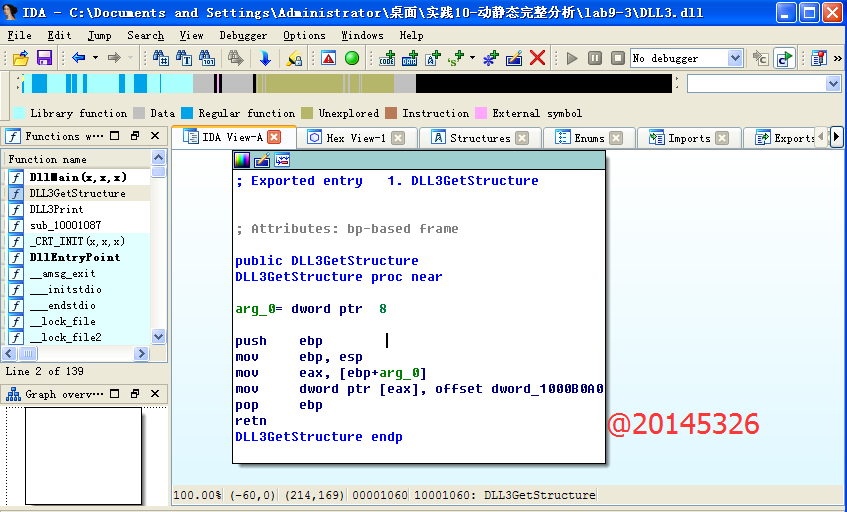Select sub_10001087 function entry
Image resolution: width=847 pixels, height=512 pixels.
click(65, 226)
